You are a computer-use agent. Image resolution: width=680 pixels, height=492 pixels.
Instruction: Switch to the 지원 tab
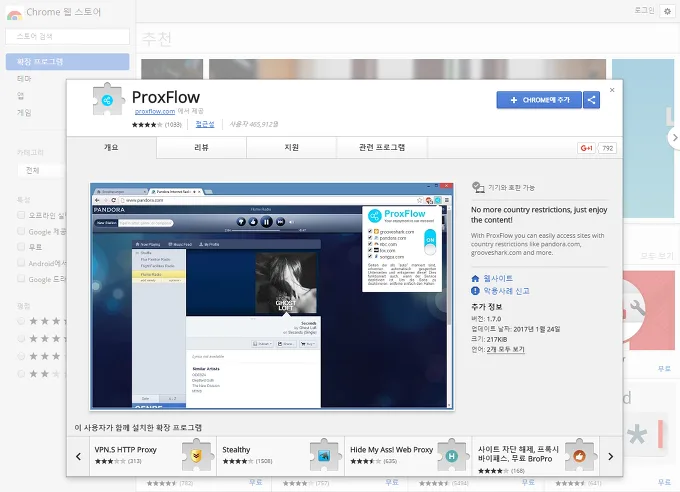pos(291,148)
